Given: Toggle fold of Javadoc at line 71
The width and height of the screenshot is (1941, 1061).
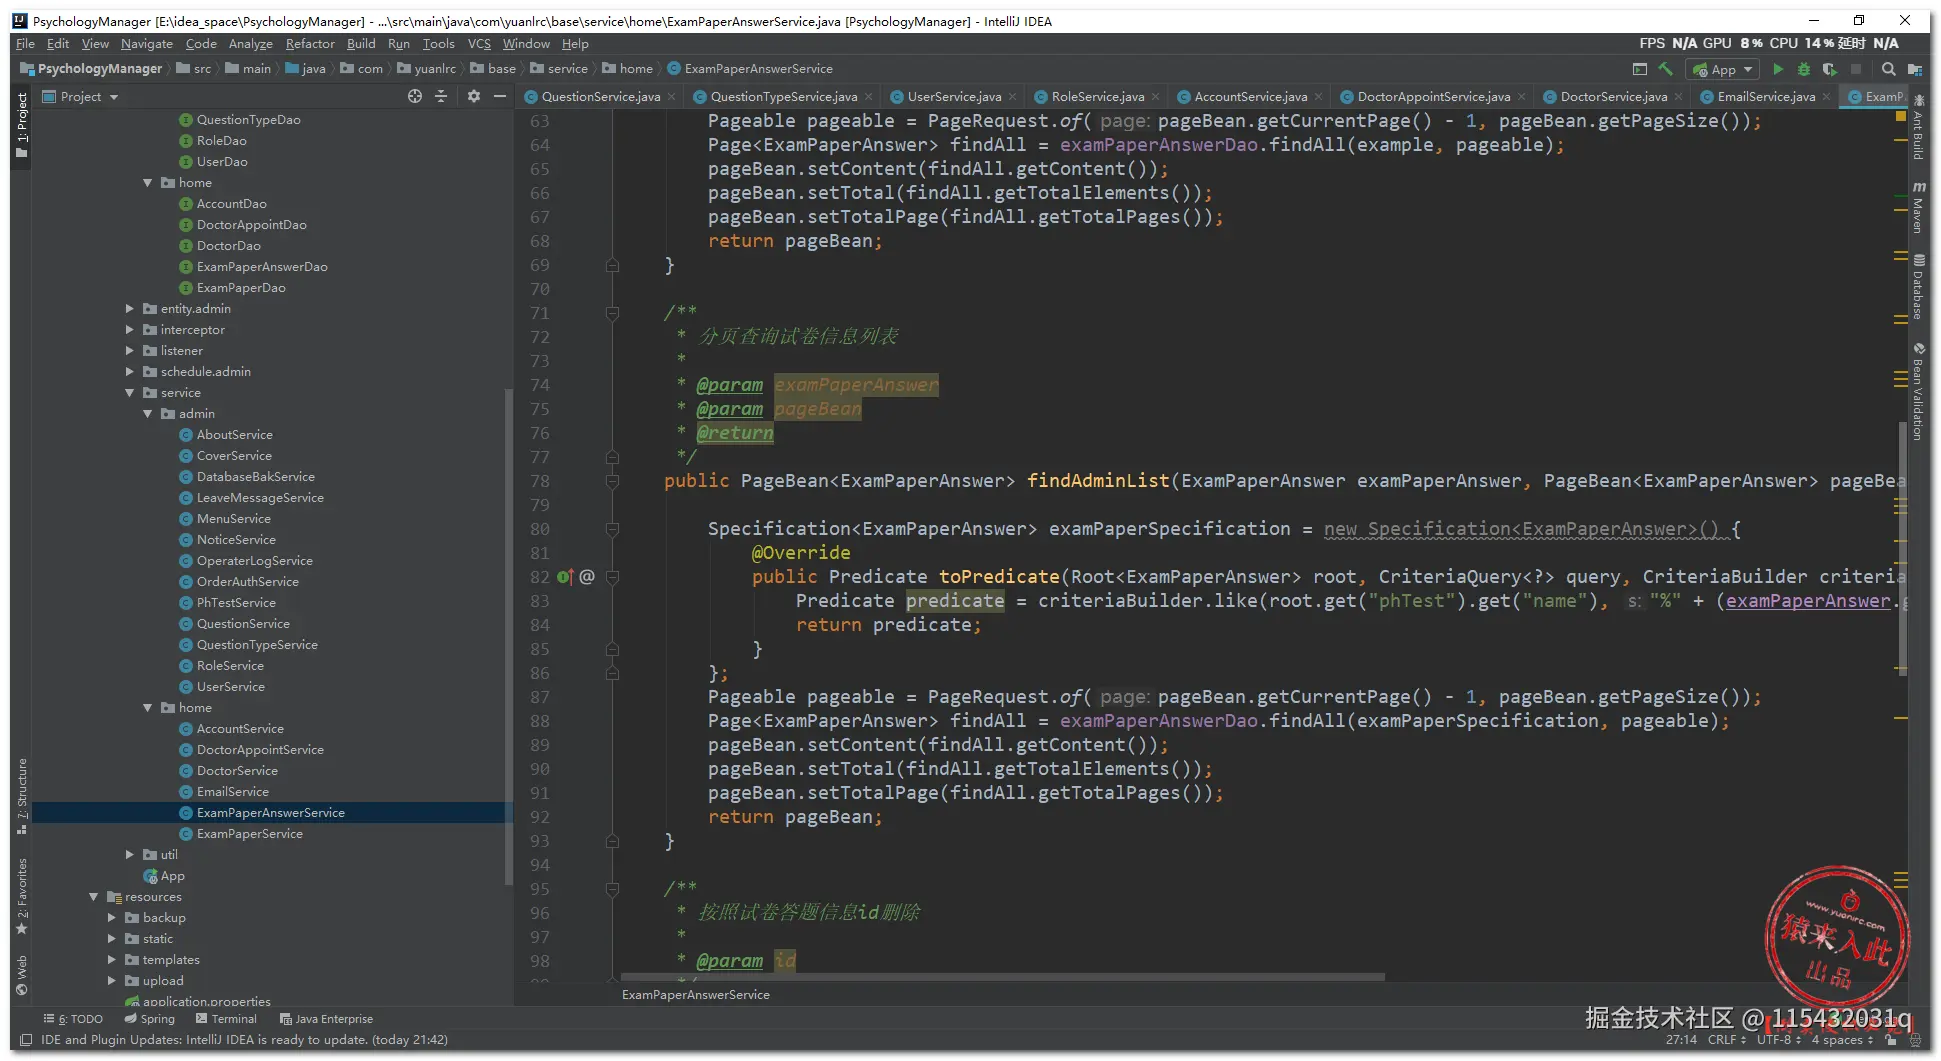Looking at the screenshot, I should [612, 313].
